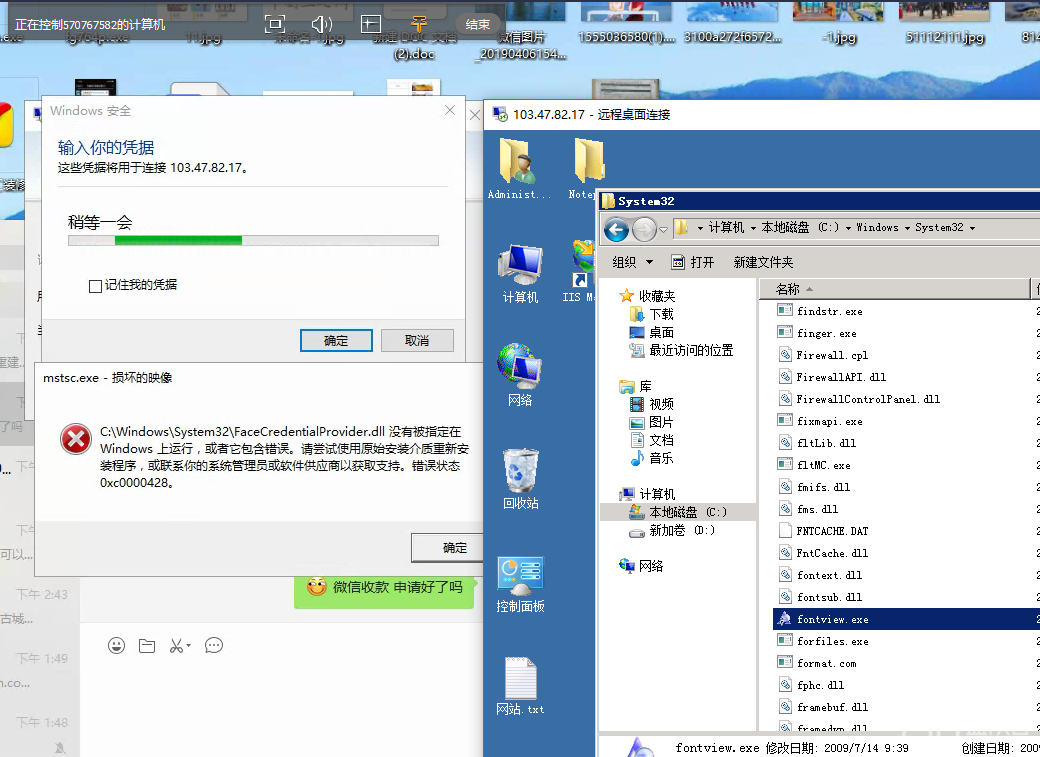Screen dimensions: 1040x757
Task: Select 图片 library in navigation pane
Action: pyautogui.click(x=651, y=422)
